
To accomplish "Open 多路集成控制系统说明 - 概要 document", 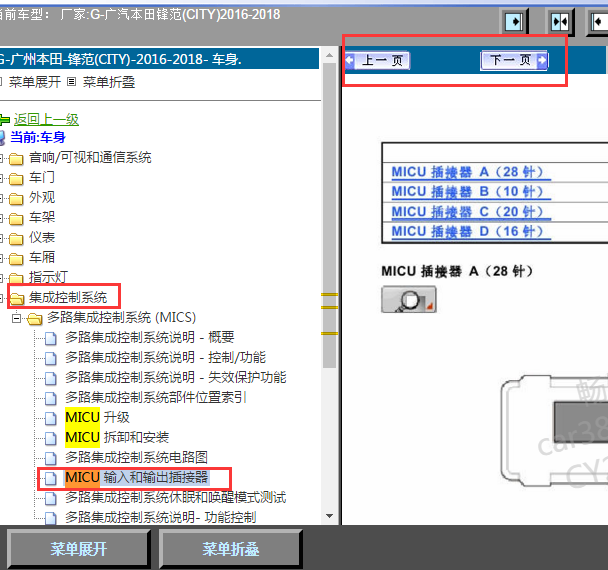I will (x=150, y=337).
